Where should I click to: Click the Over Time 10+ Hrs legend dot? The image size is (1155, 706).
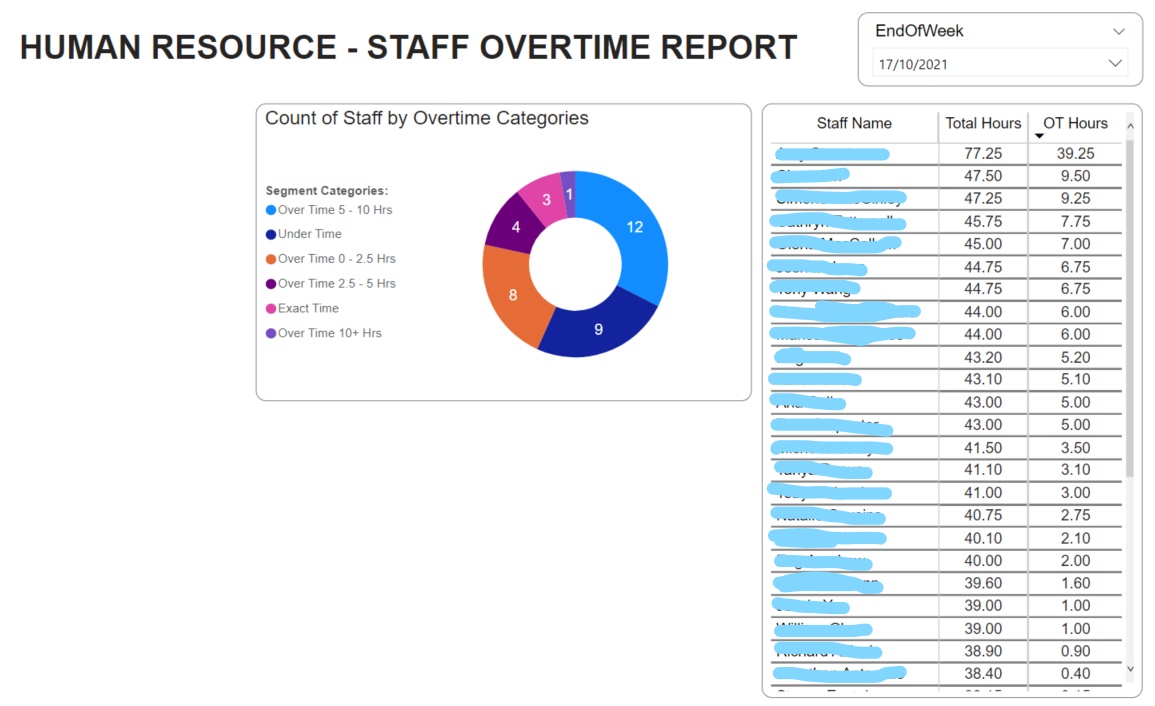tap(271, 333)
